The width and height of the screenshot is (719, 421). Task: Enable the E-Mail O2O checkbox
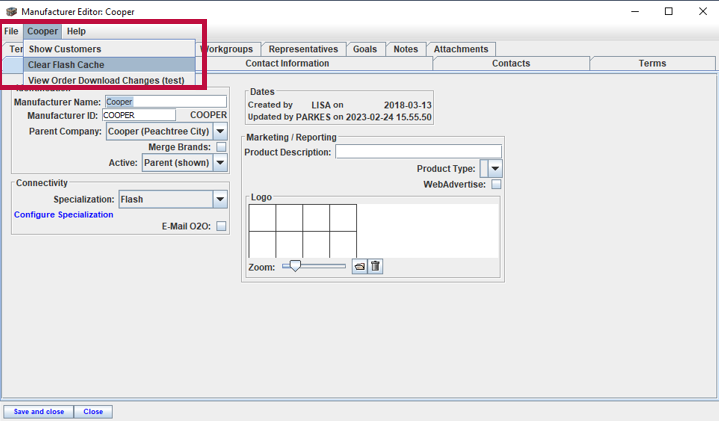point(221,226)
